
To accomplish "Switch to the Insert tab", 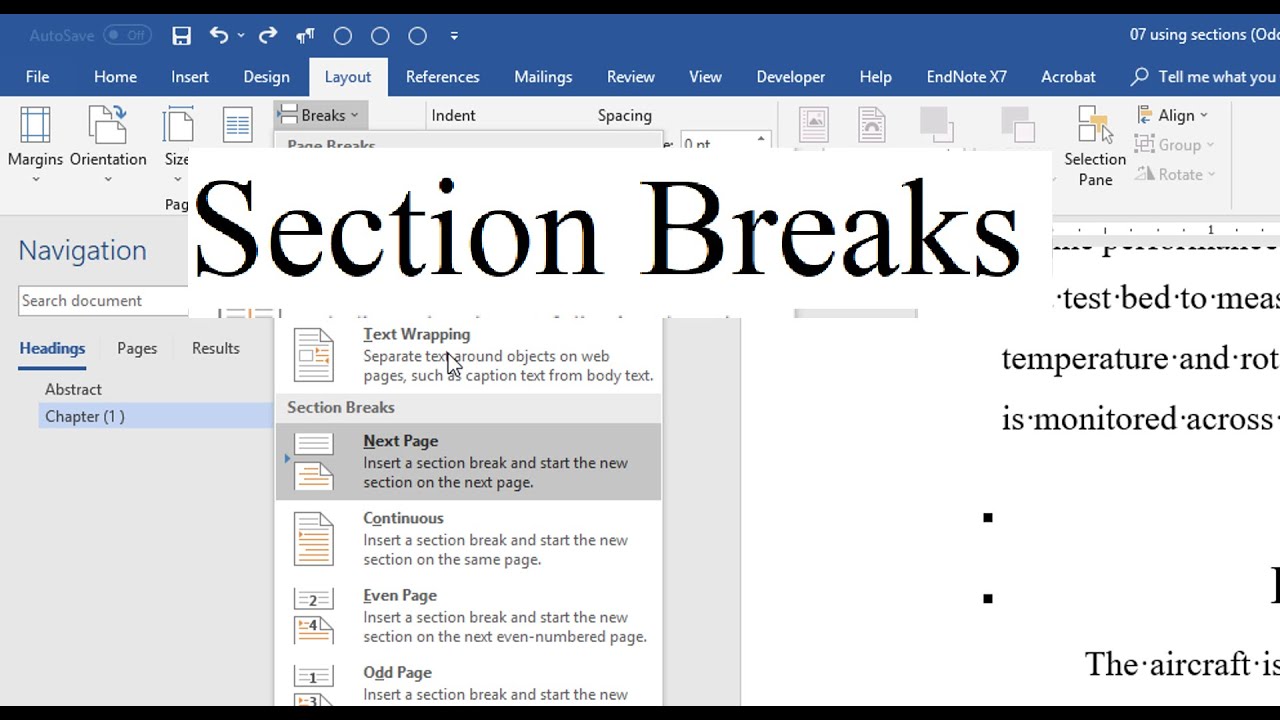I will point(190,77).
